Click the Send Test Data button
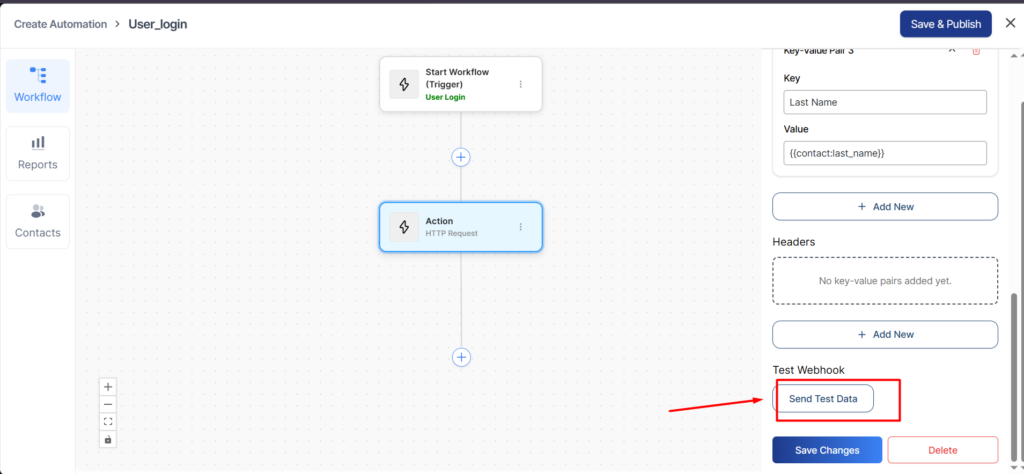The height and width of the screenshot is (474, 1024). coord(823,399)
